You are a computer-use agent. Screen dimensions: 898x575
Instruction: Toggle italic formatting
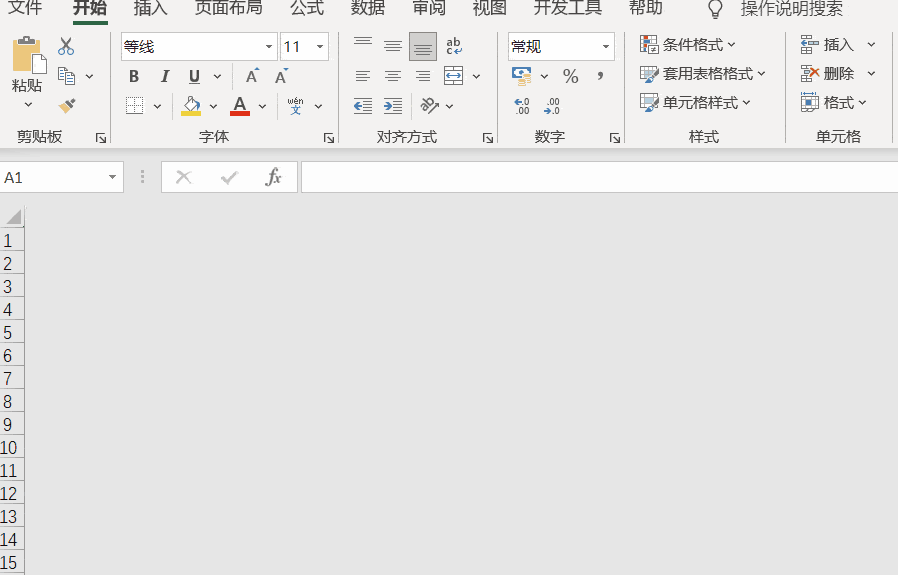tap(165, 76)
